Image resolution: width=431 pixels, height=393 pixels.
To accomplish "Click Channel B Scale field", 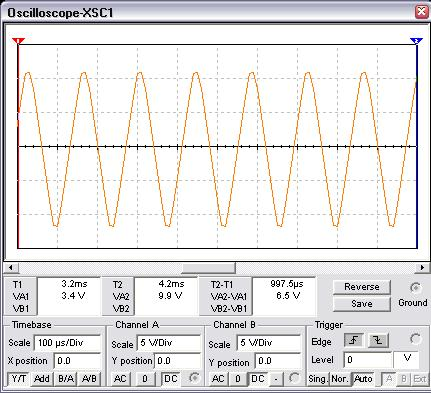I will [269, 343].
